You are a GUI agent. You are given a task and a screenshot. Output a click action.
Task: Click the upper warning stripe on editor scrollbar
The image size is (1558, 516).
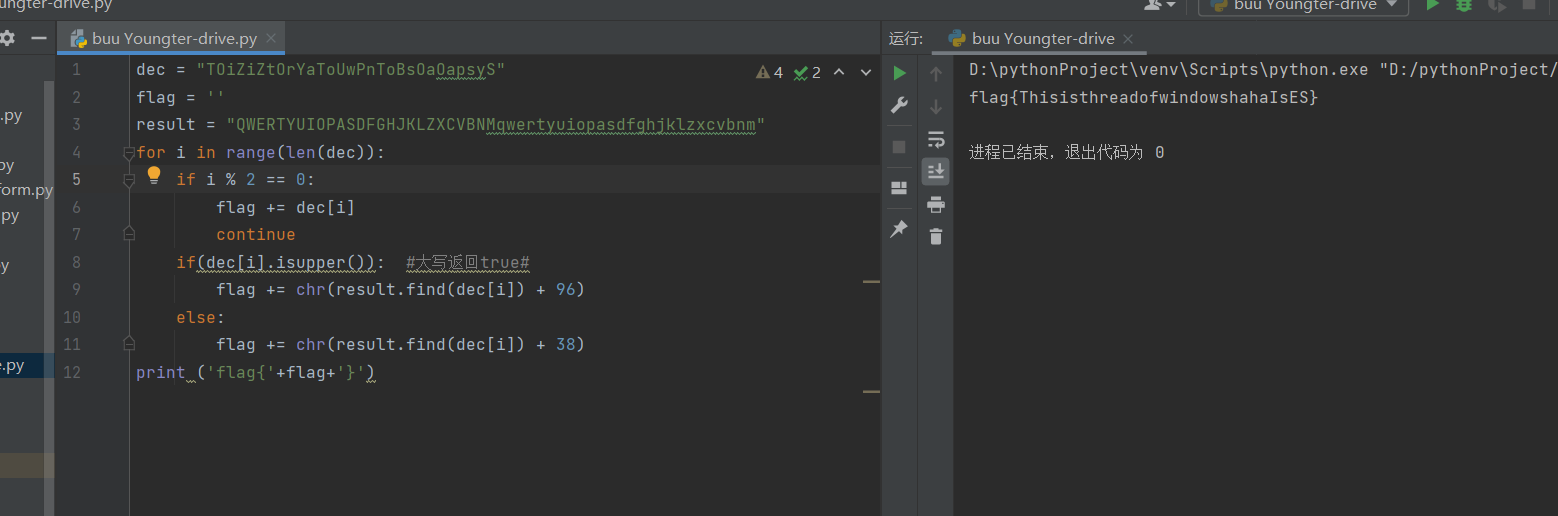pos(871,282)
